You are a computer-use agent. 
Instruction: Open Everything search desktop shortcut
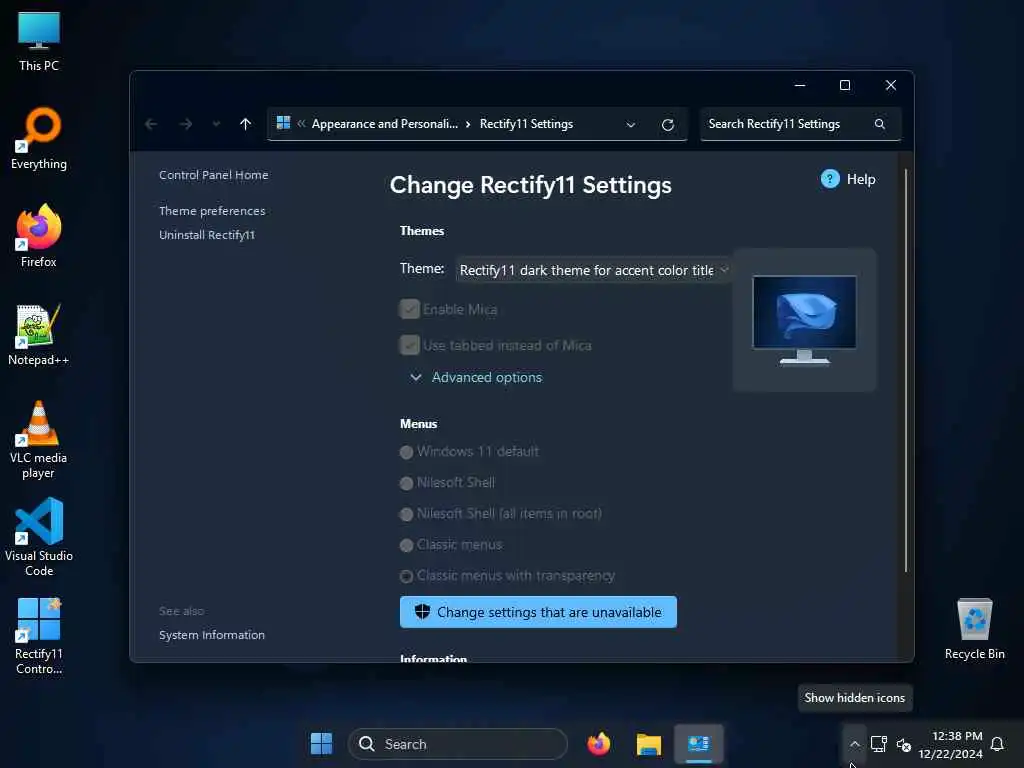(x=39, y=138)
